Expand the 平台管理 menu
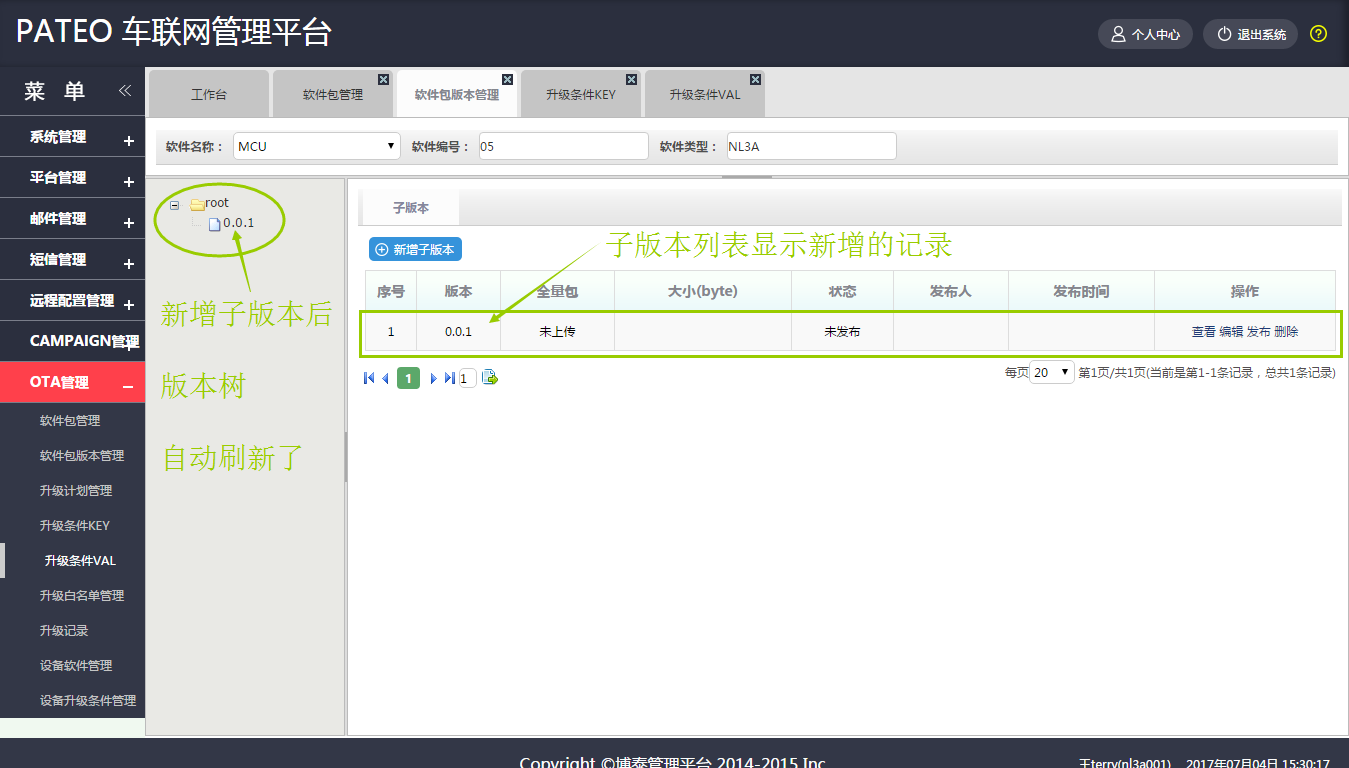 tap(129, 182)
